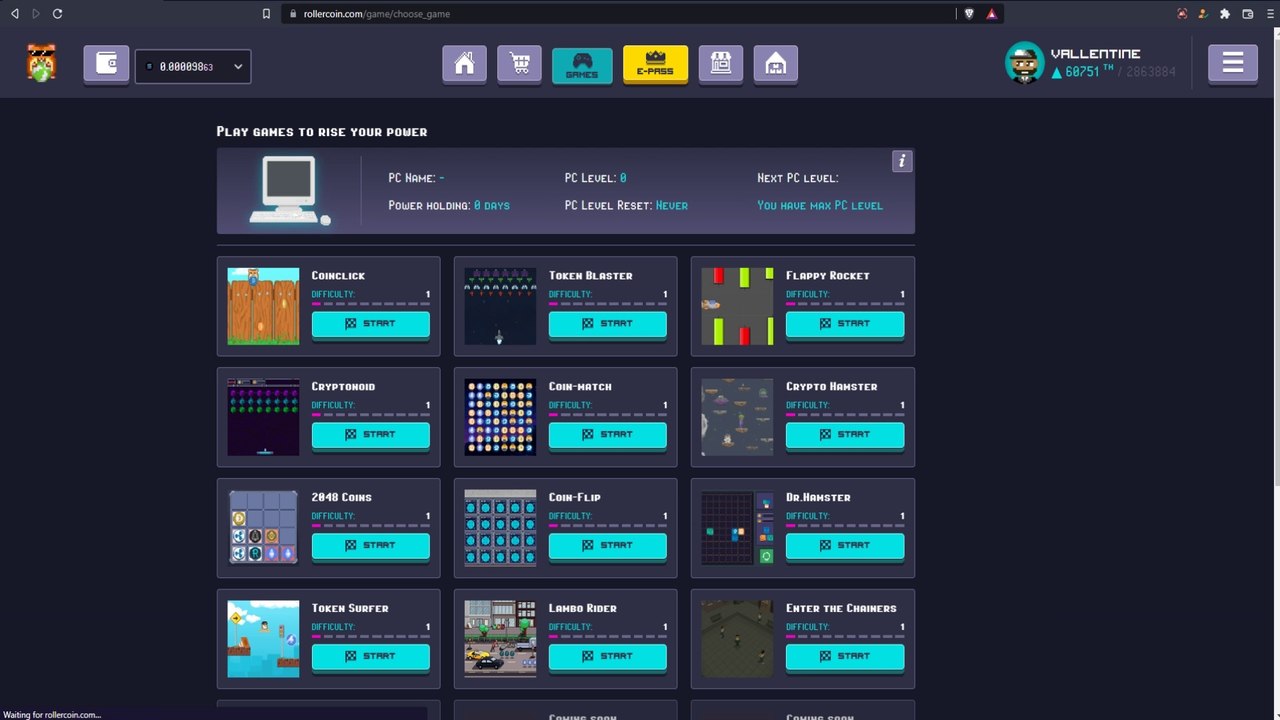Click the Coinclick game thumbnail

point(263,306)
